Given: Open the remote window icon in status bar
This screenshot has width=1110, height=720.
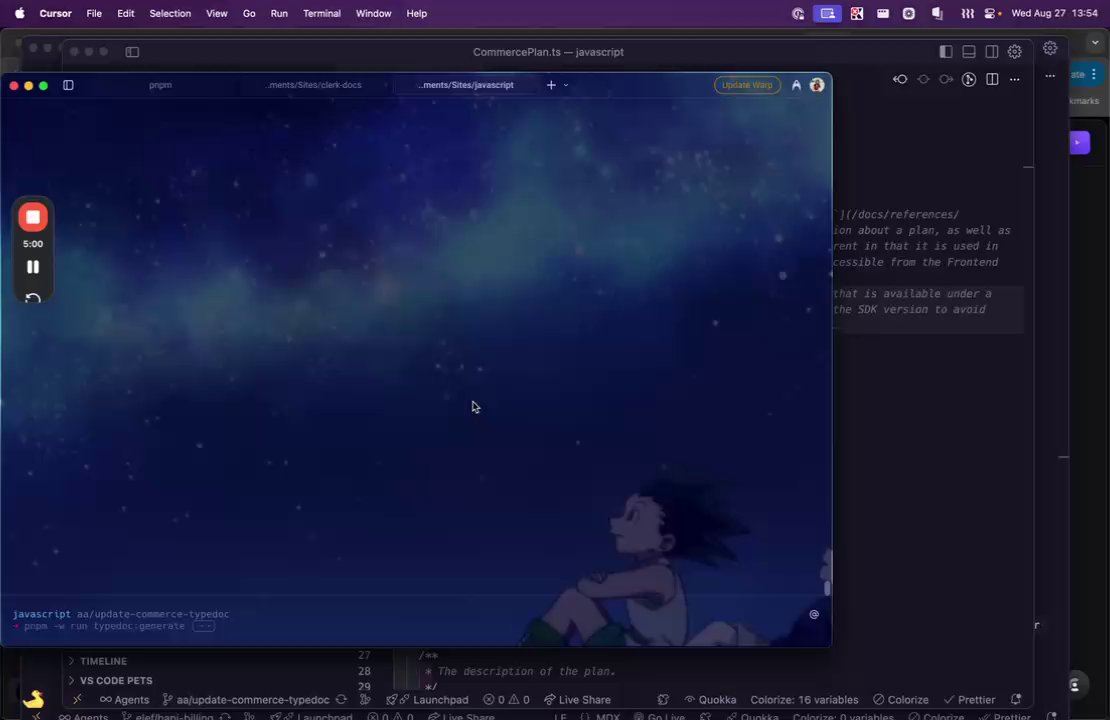Looking at the screenshot, I should pos(77,699).
